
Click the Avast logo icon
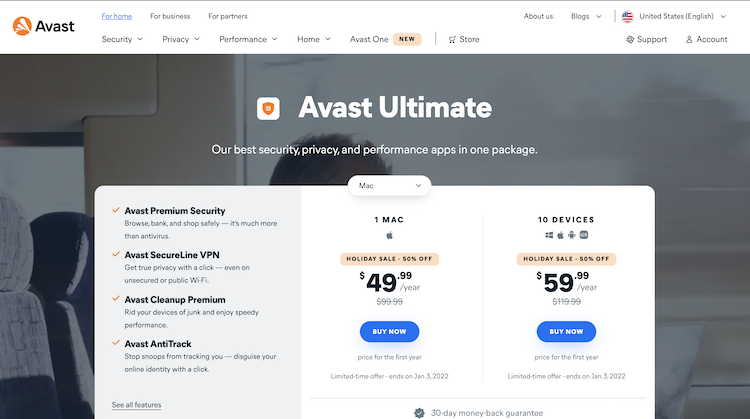22,27
